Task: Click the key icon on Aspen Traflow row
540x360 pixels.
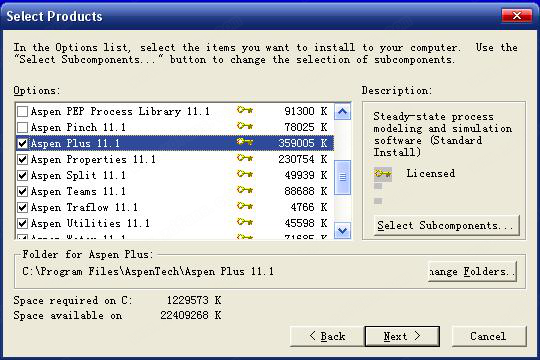Action: 245,206
